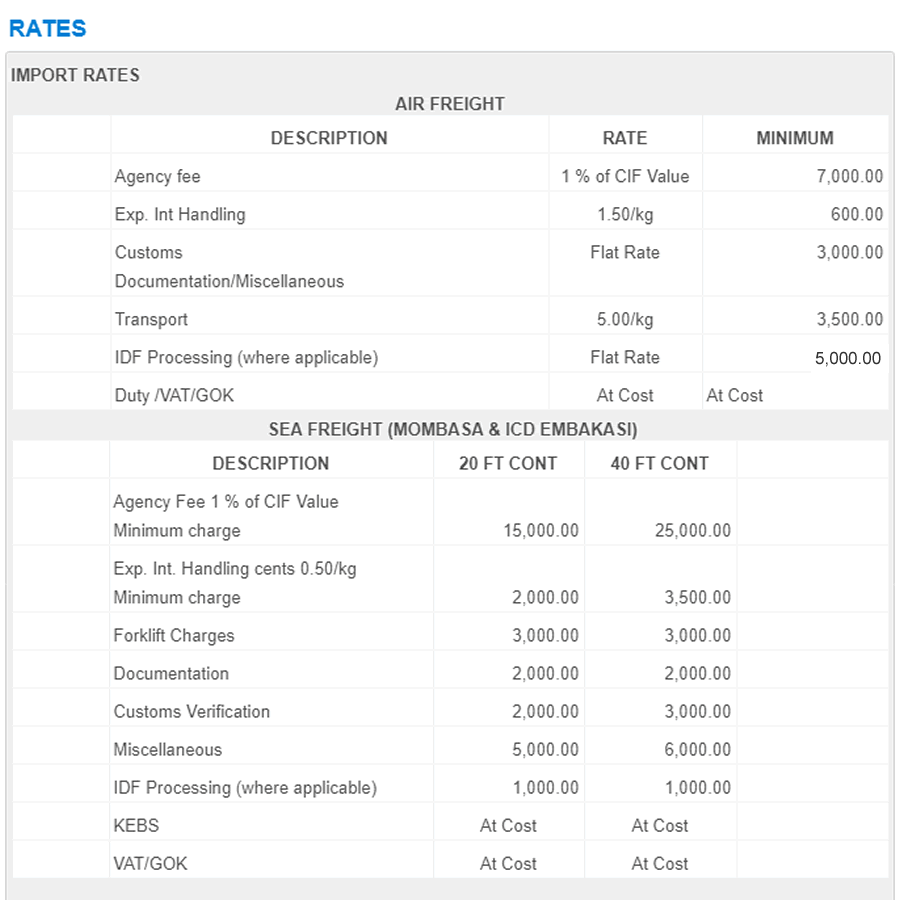Click the 7,000.00 minimum value

click(x=849, y=177)
